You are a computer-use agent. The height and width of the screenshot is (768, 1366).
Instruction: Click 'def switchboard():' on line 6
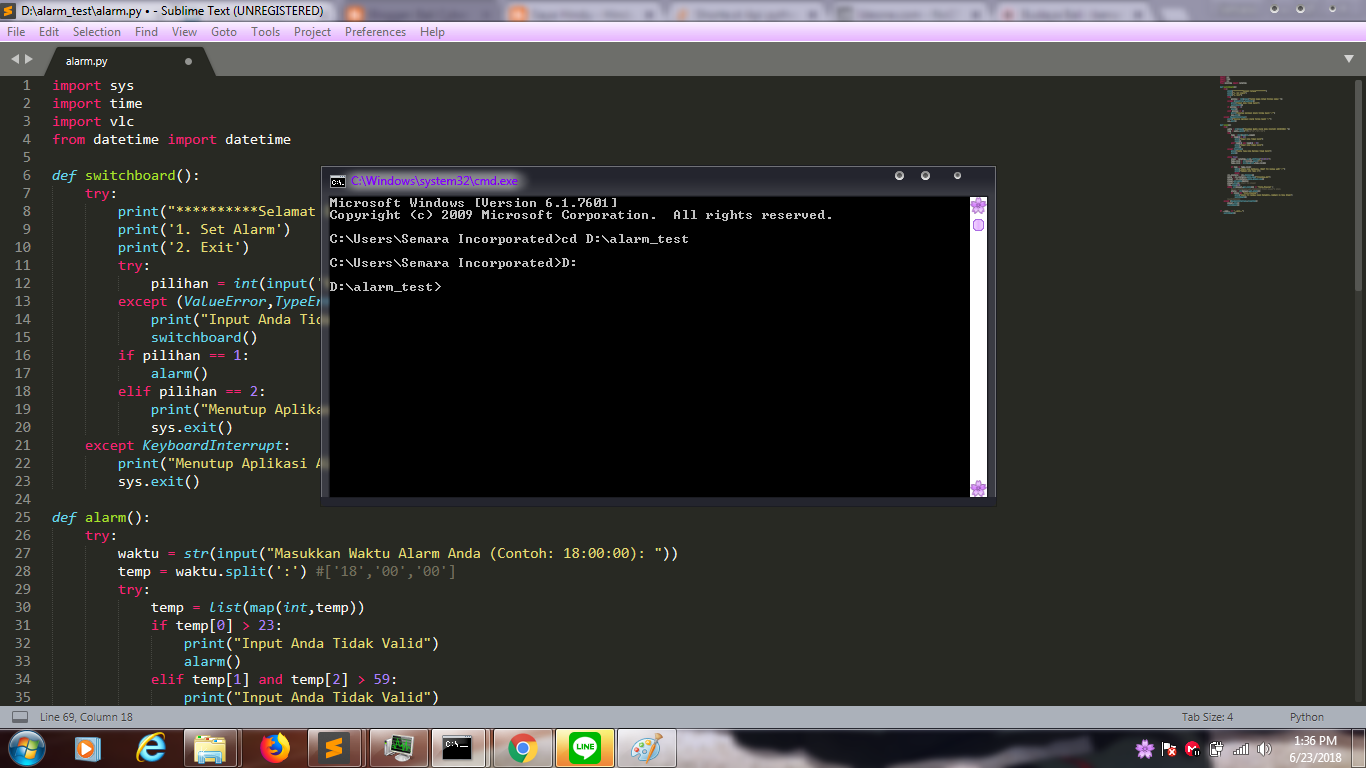coord(126,175)
